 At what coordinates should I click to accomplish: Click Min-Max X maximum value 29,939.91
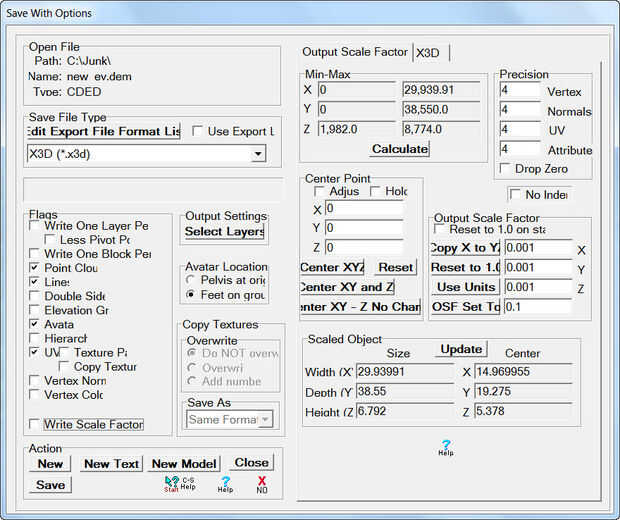pyautogui.click(x=441, y=90)
